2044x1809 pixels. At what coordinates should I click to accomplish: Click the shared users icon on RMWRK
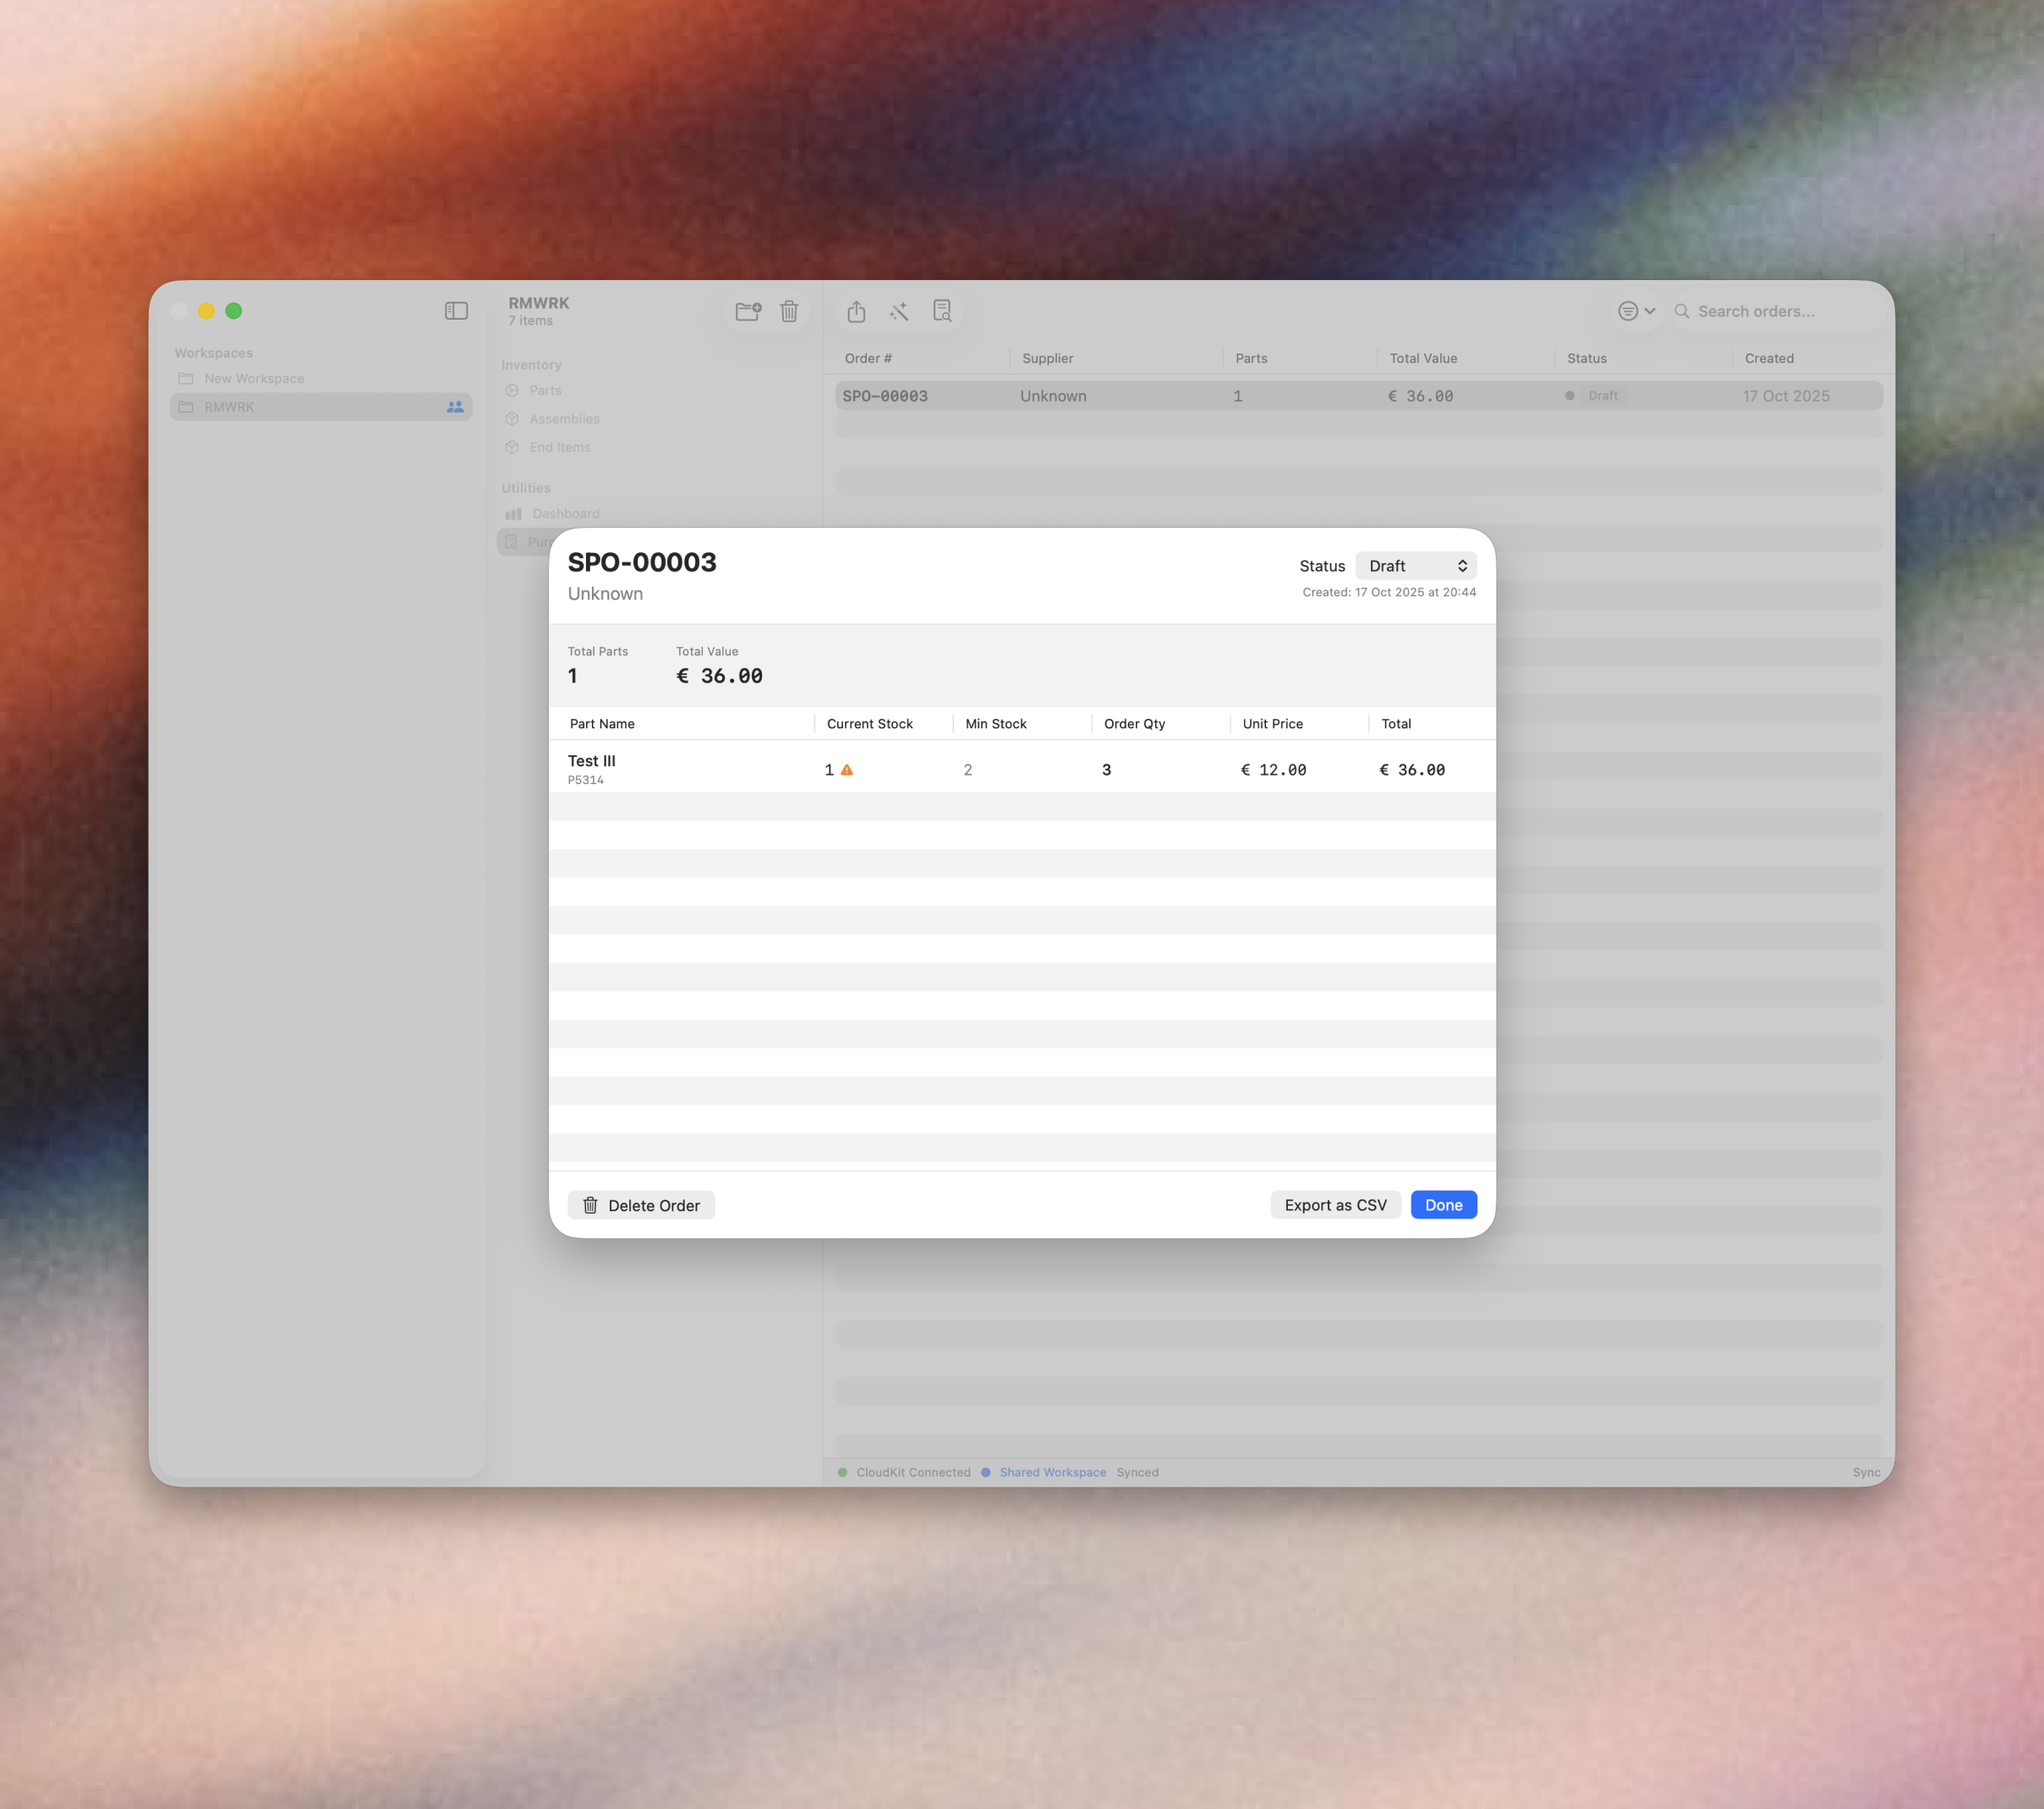(x=455, y=407)
